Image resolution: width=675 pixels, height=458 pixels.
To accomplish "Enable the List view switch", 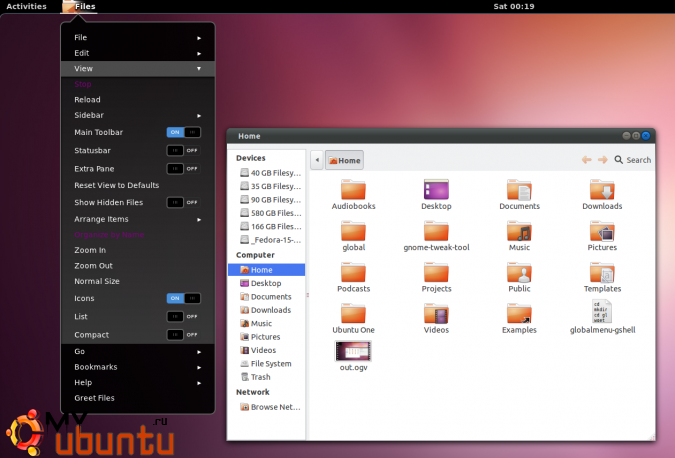I will 184,316.
